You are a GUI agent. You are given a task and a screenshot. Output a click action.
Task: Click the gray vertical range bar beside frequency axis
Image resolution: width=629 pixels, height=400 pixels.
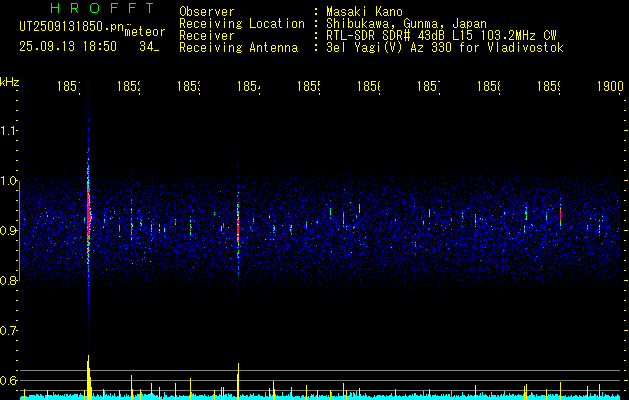click(x=20, y=231)
